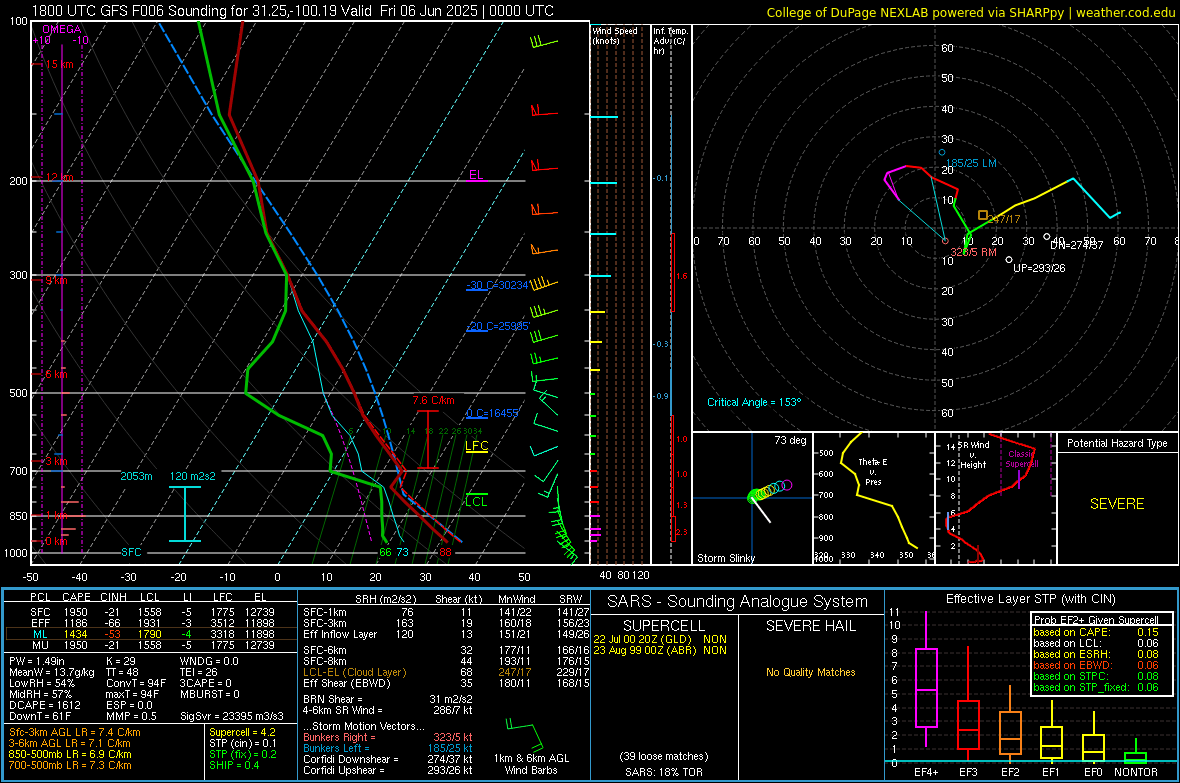Viewport: 1180px width, 783px height.
Task: Click the 73 deg slinky tilt value
Action: [790, 440]
